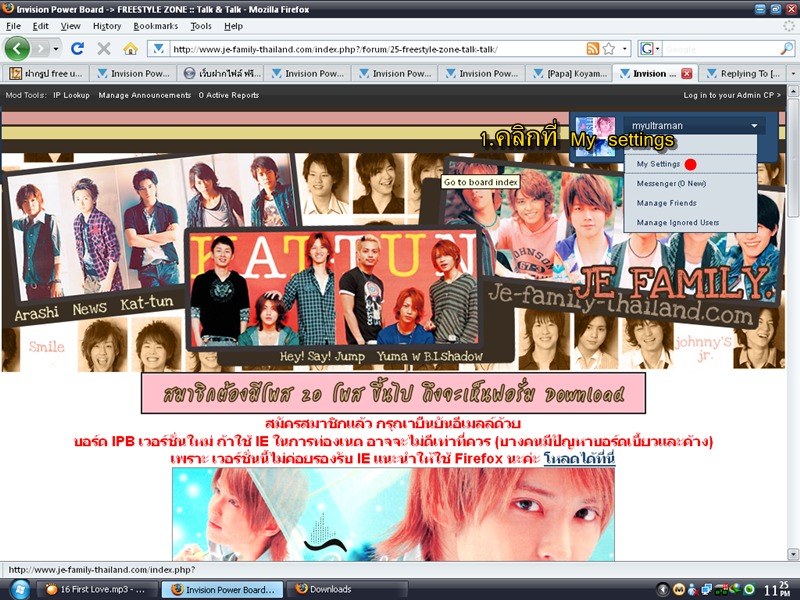This screenshot has height=600, width=800.
Task: Click the search magnifier icon
Action: [x=787, y=49]
